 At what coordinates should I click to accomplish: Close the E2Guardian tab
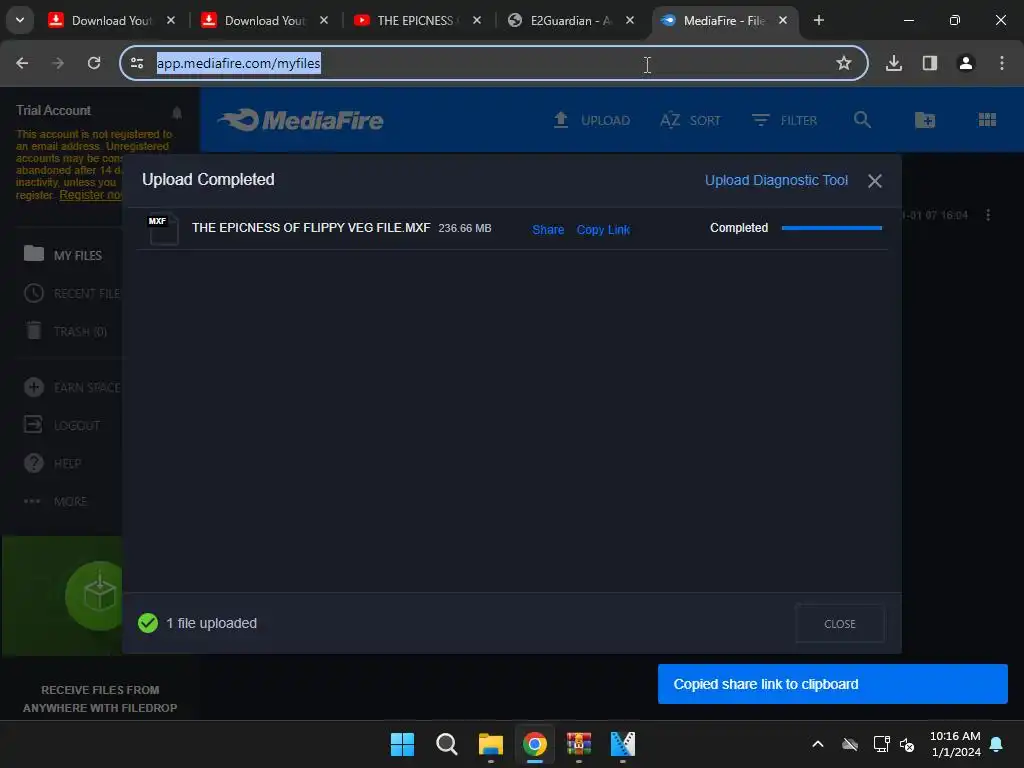point(630,20)
